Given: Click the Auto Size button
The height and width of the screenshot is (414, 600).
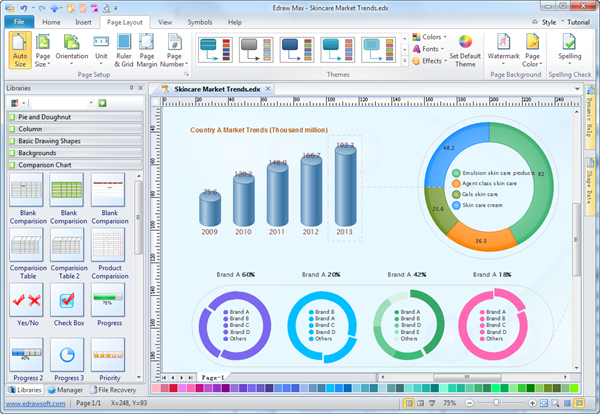Looking at the screenshot, I should tap(20, 49).
